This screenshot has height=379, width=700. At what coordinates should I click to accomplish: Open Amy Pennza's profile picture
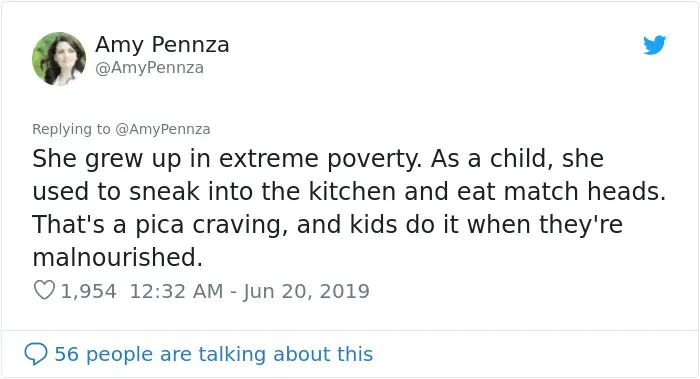pyautogui.click(x=59, y=58)
